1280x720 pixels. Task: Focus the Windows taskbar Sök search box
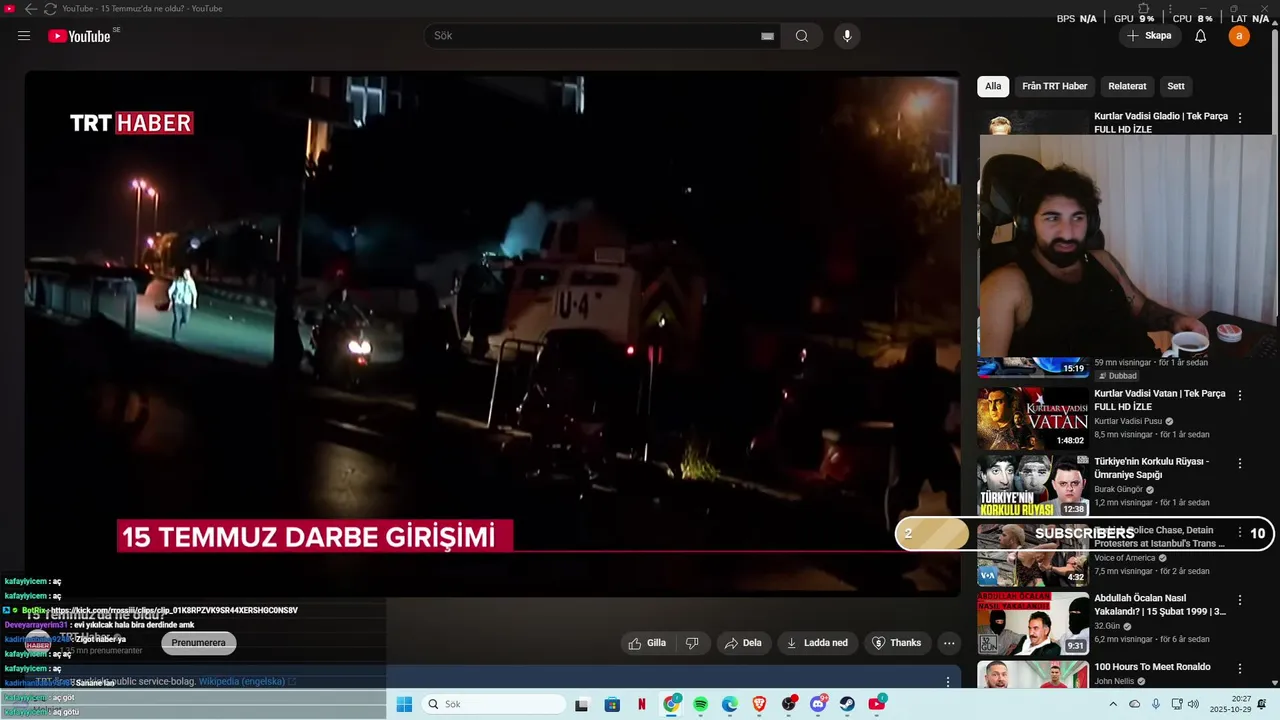(x=494, y=704)
